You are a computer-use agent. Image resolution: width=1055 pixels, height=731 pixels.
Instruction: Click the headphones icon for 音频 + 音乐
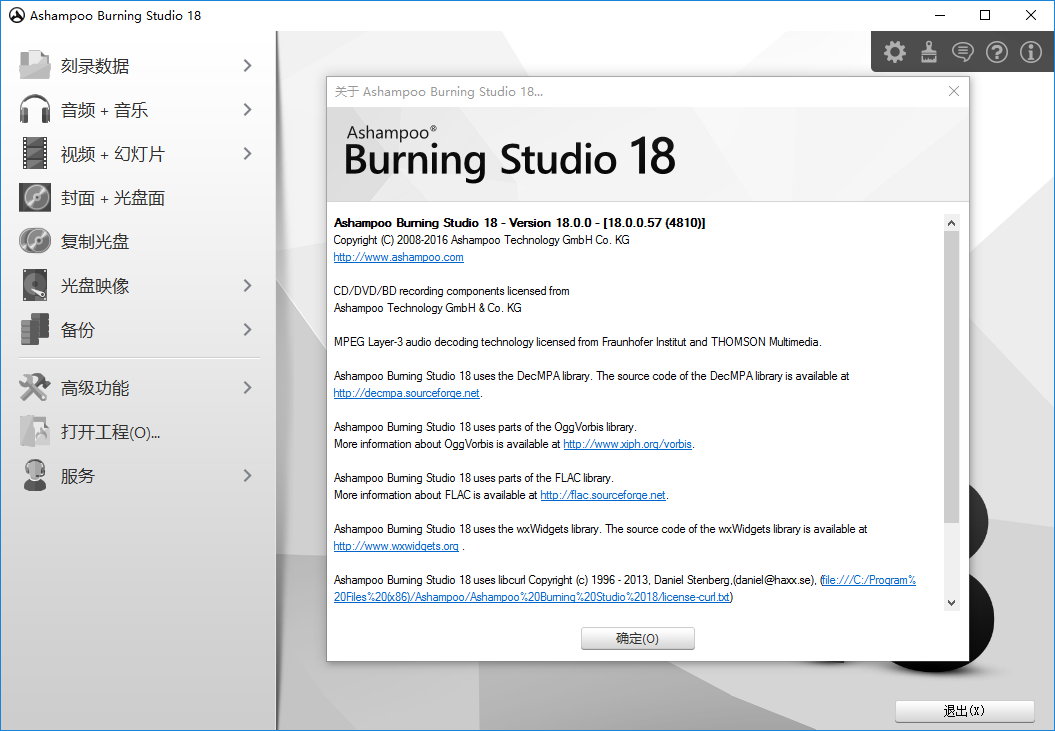(34, 109)
